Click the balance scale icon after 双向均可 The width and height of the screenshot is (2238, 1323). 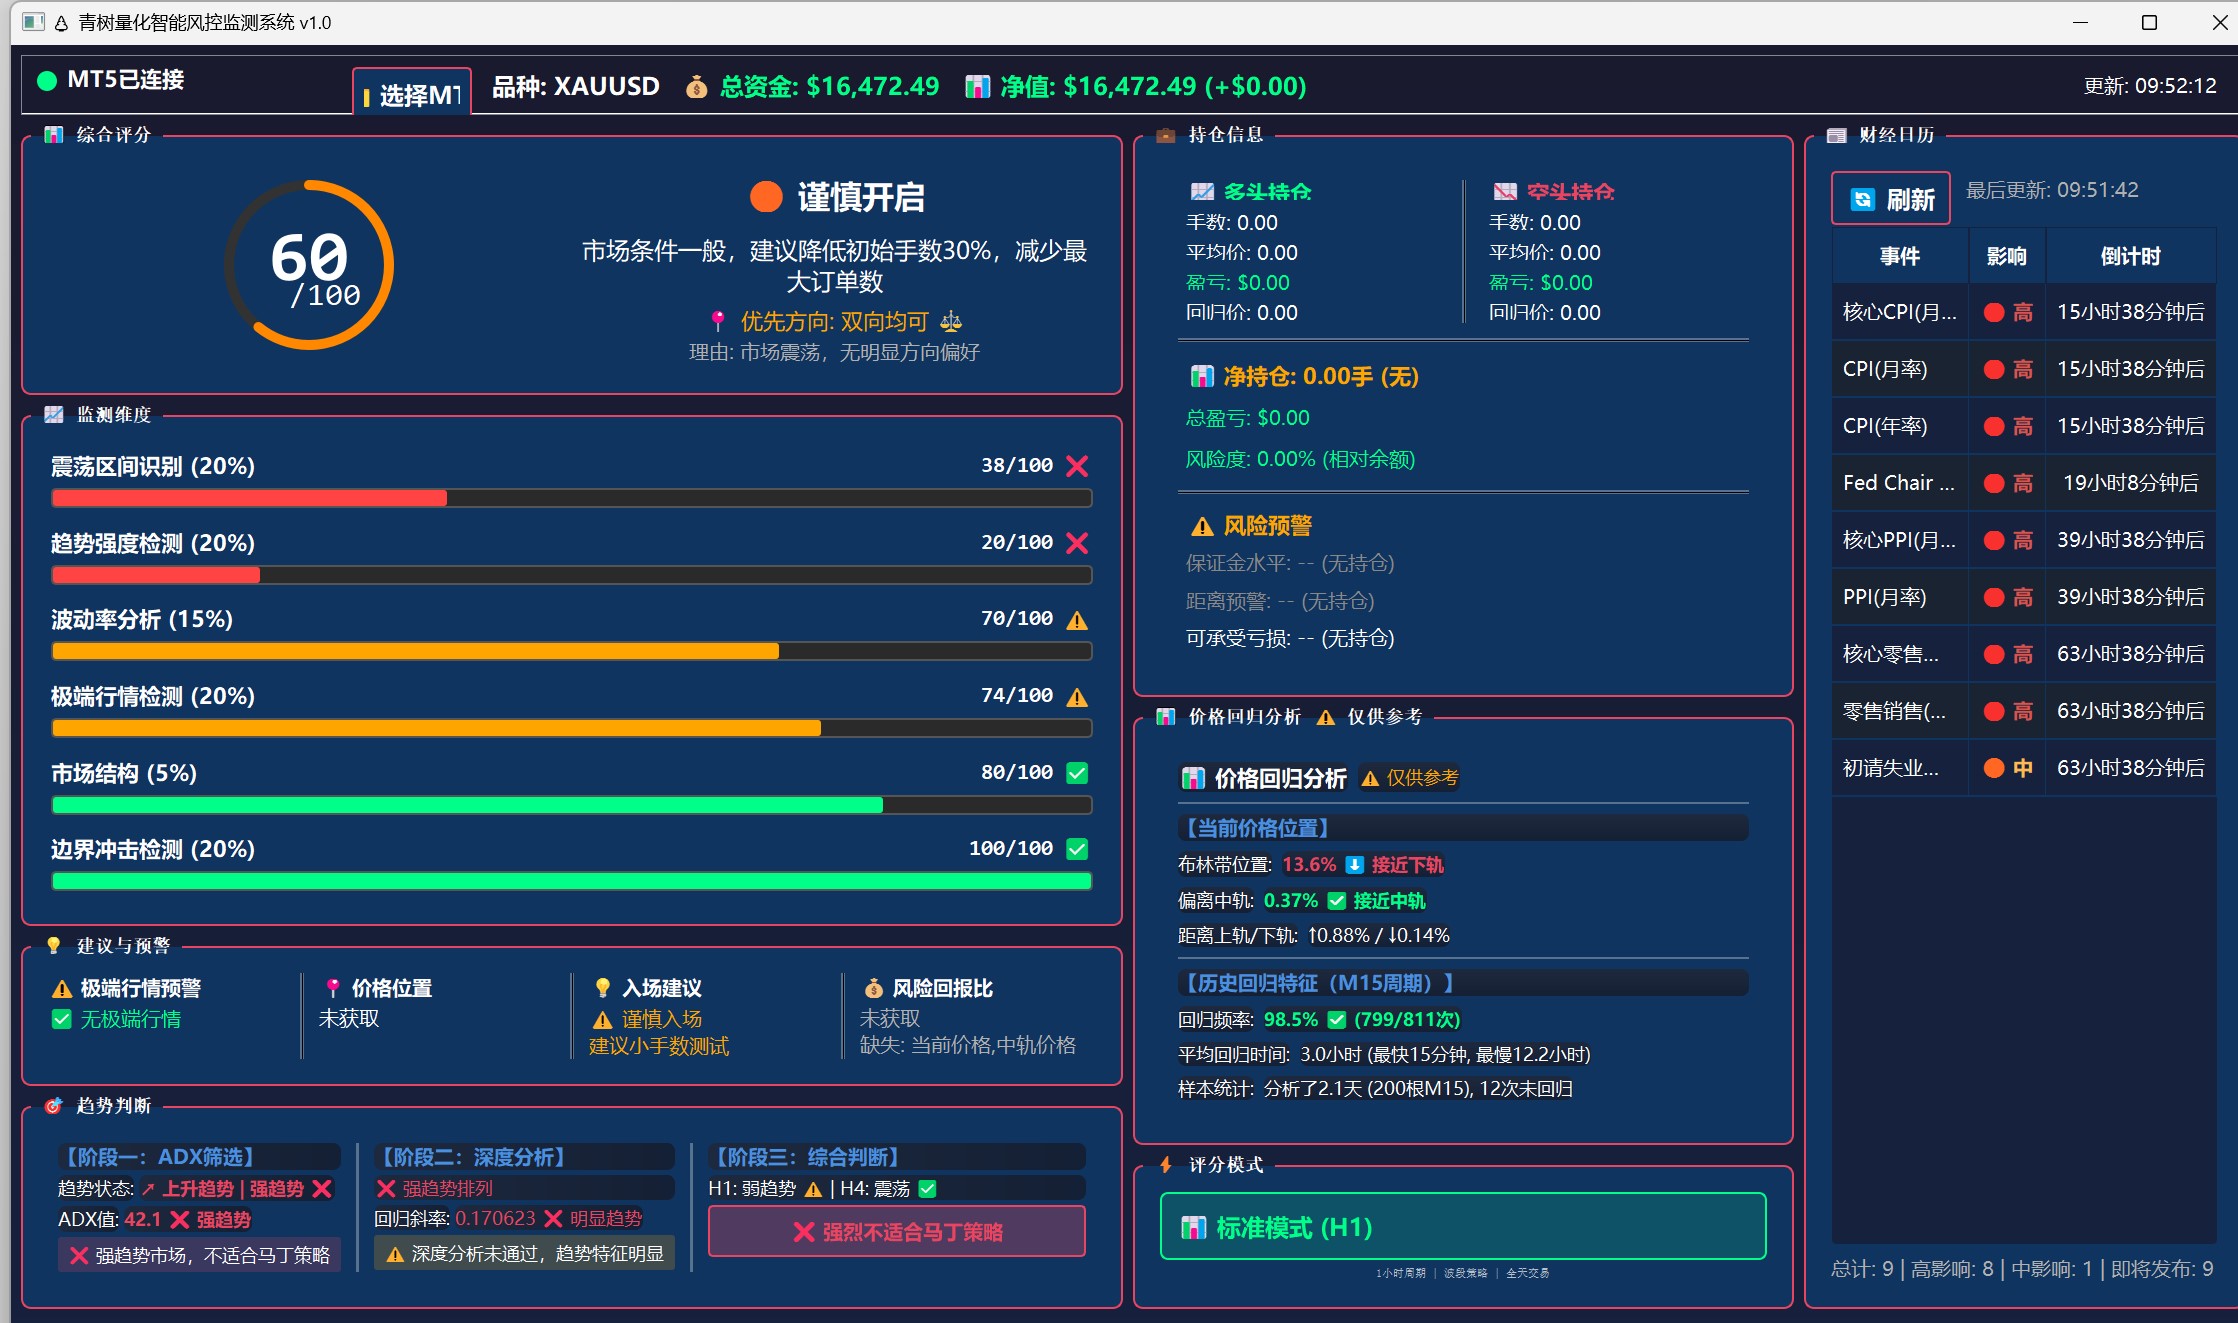pos(951,321)
